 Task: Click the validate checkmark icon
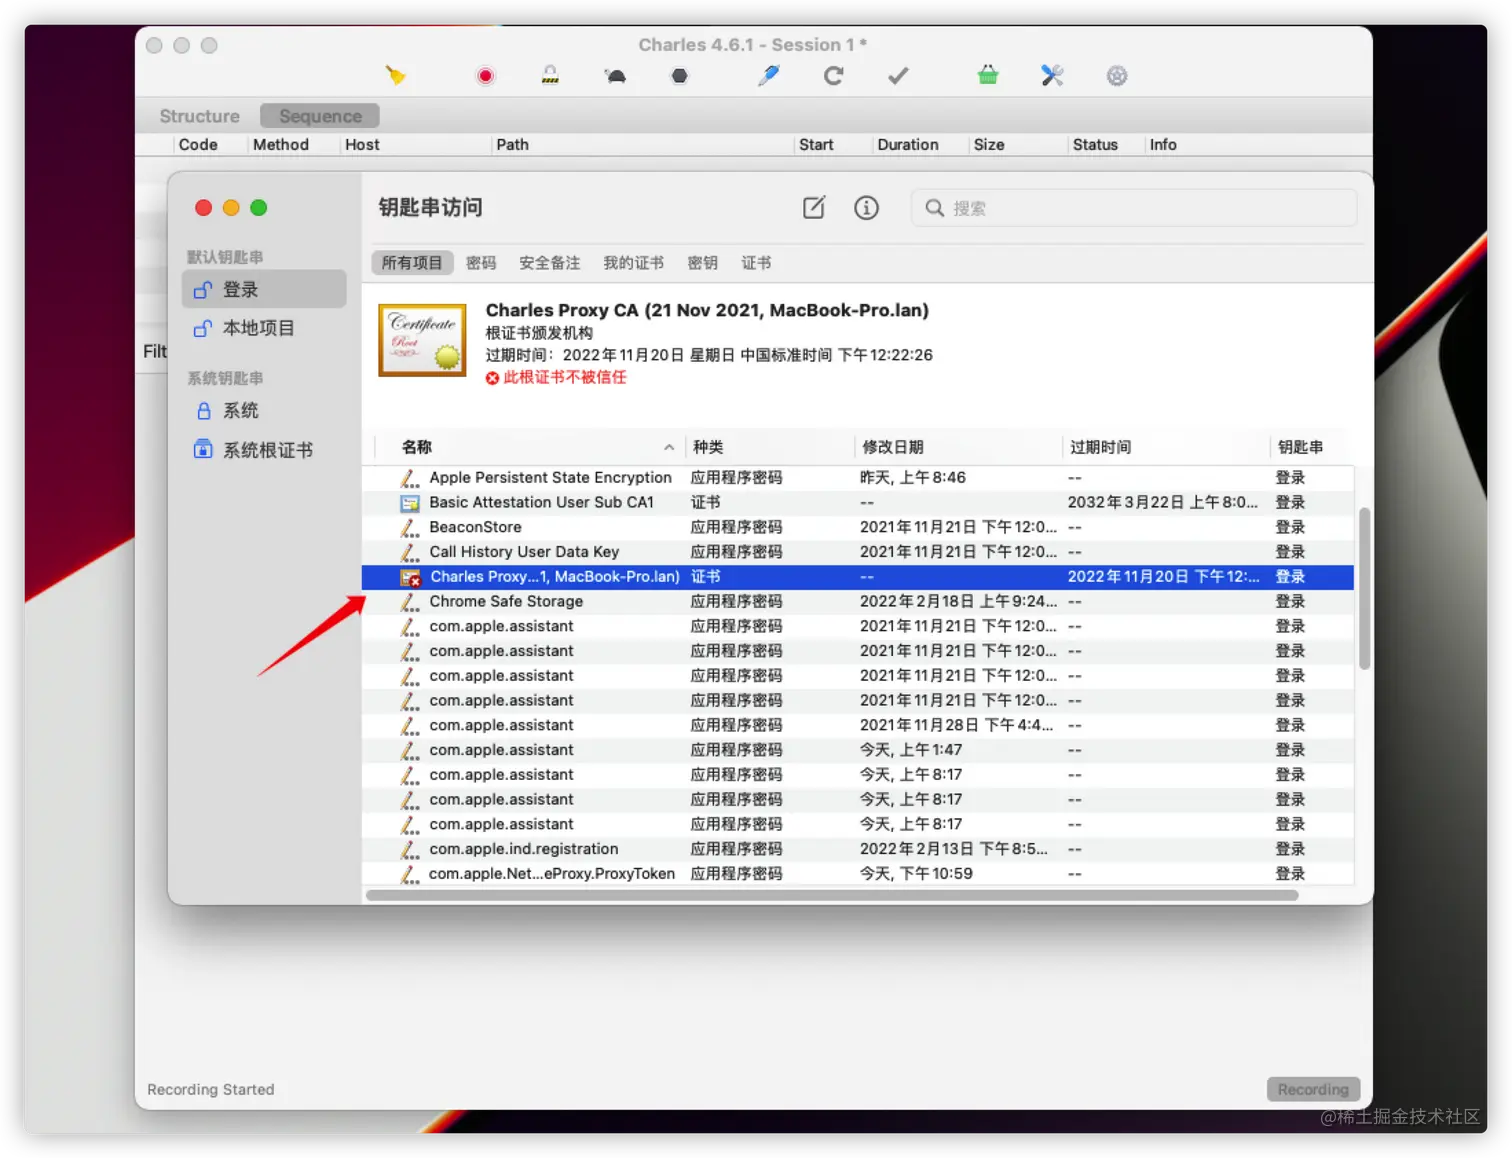point(898,76)
